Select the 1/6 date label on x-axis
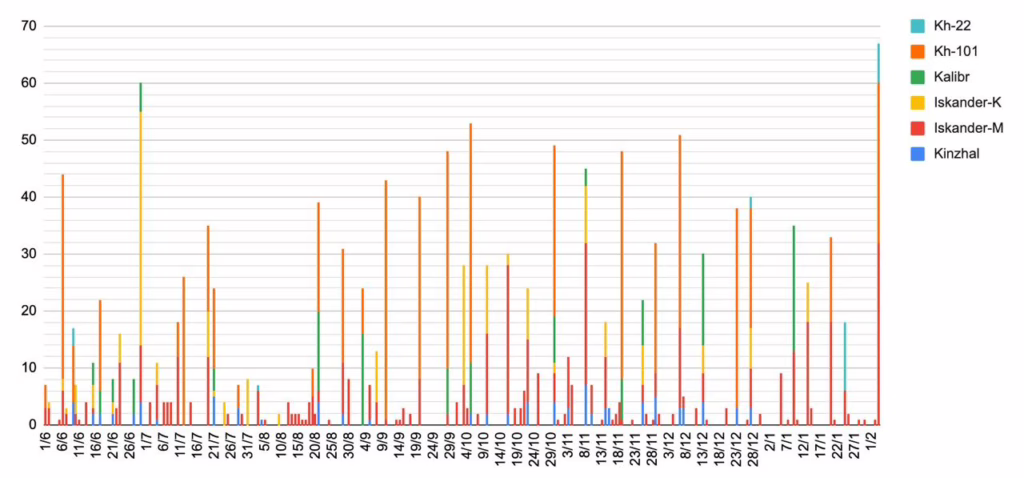1024x478 pixels. click(x=46, y=445)
